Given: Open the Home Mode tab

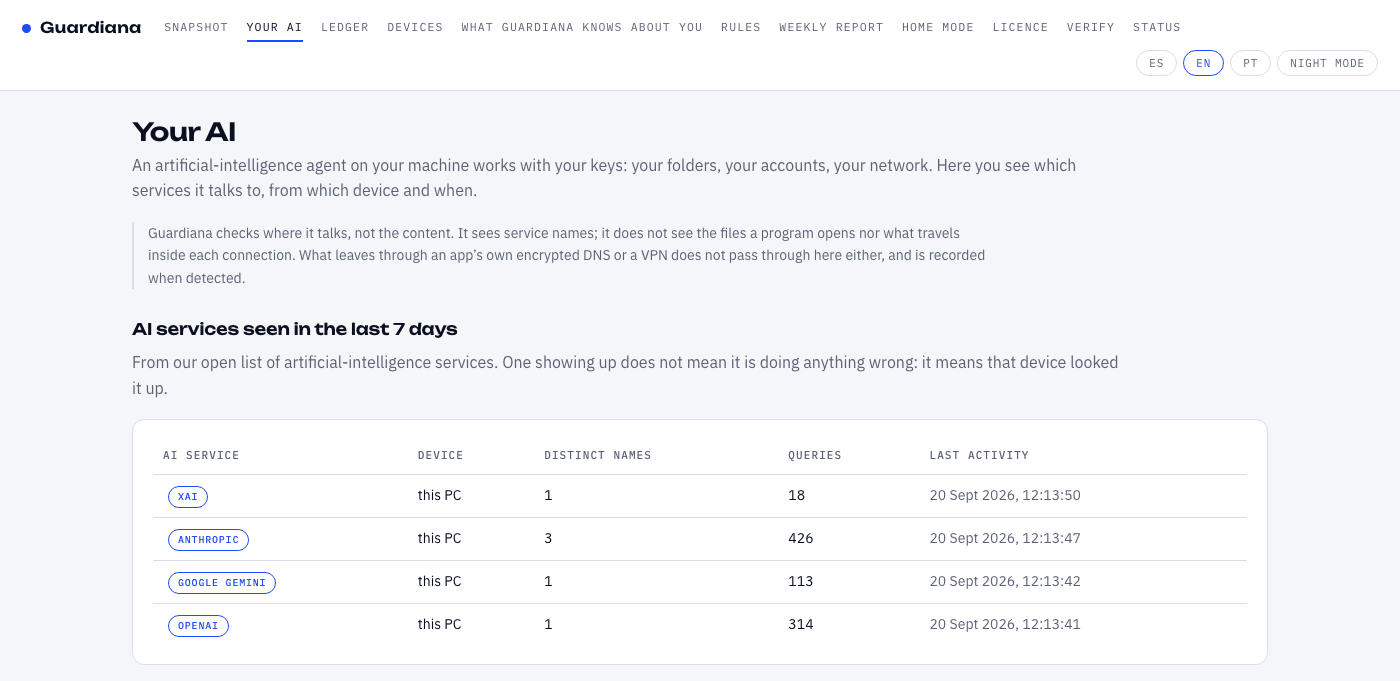Looking at the screenshot, I should 938,28.
